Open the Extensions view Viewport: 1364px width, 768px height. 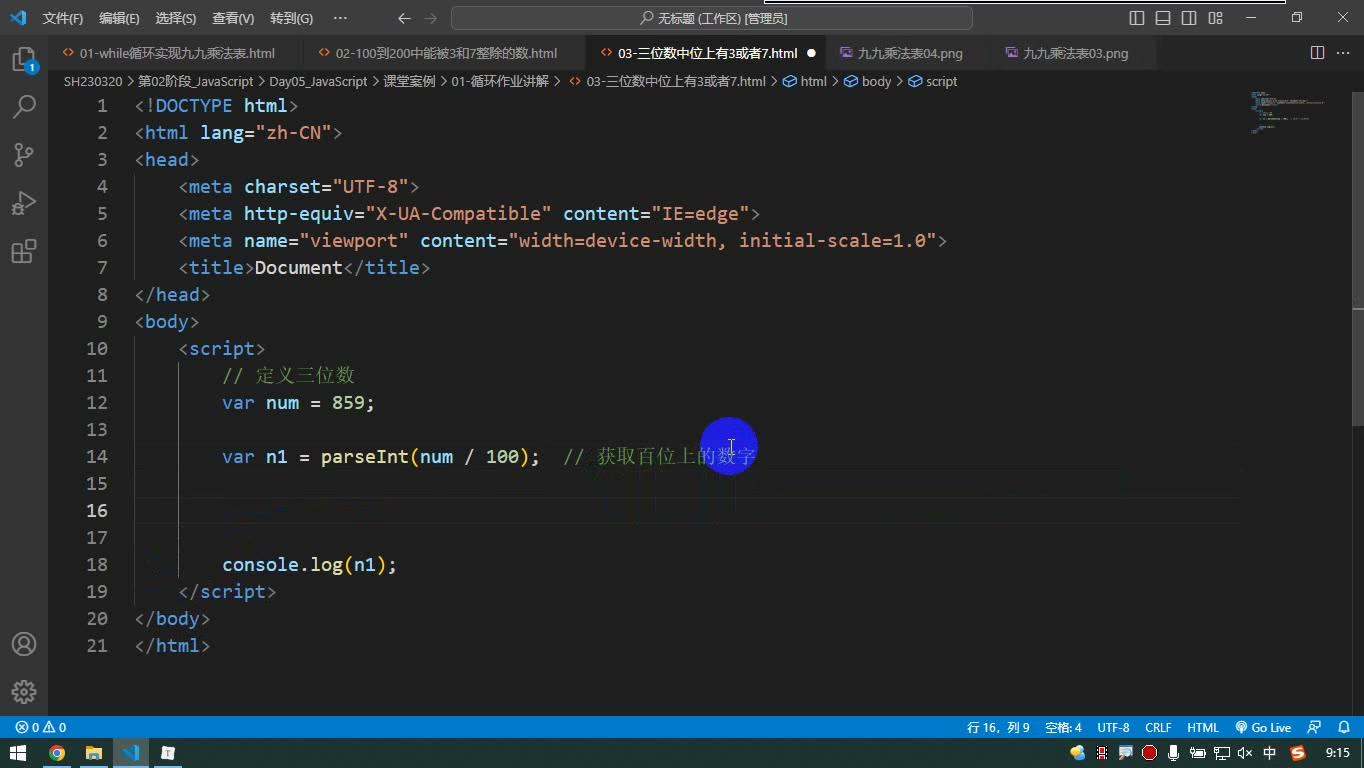pos(24,251)
